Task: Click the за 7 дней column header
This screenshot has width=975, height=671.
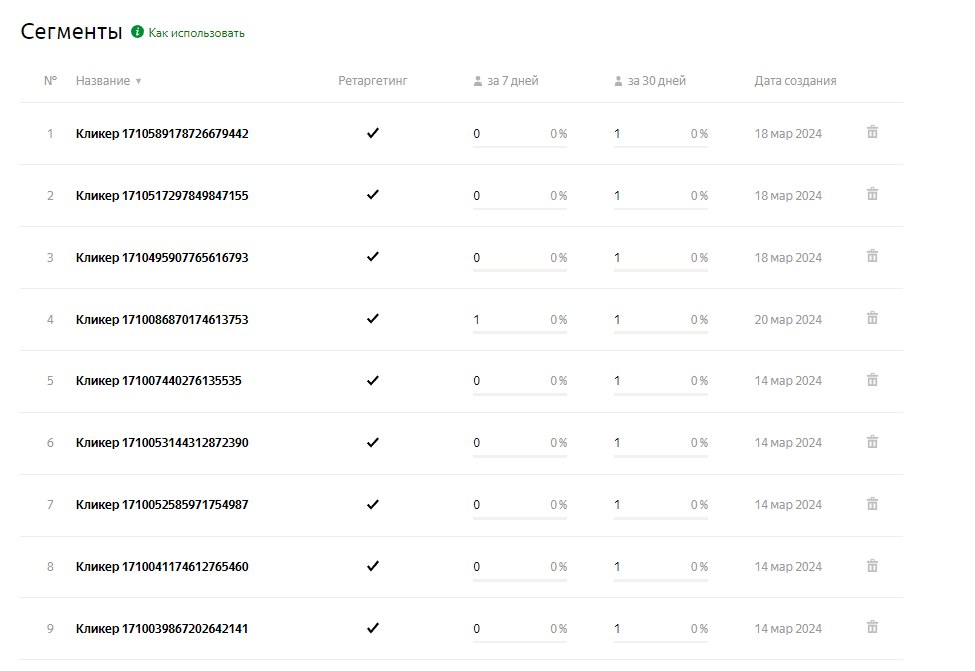Action: pos(512,81)
